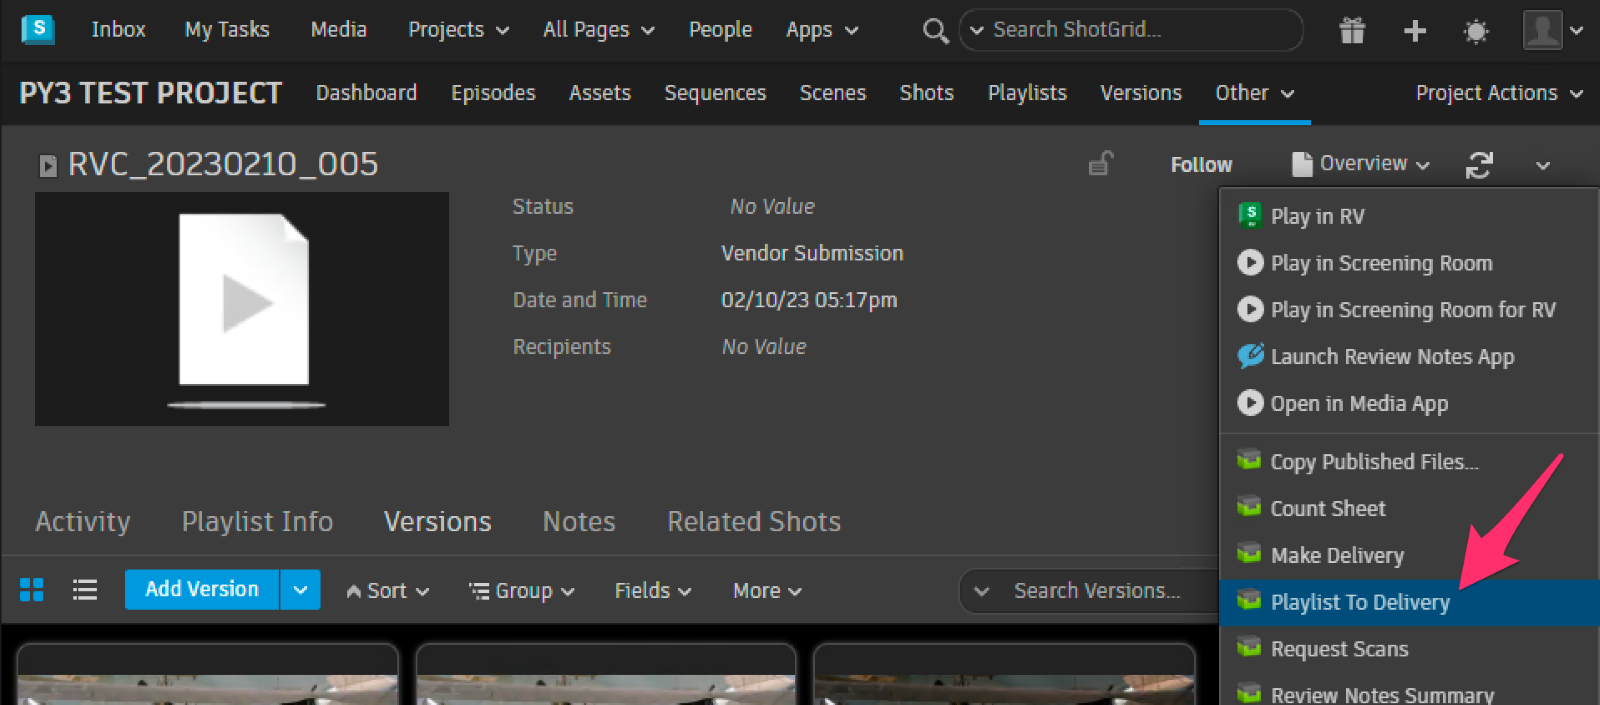Choose Make Delivery menu entry
This screenshot has height=705, width=1600.
pyautogui.click(x=1409, y=556)
